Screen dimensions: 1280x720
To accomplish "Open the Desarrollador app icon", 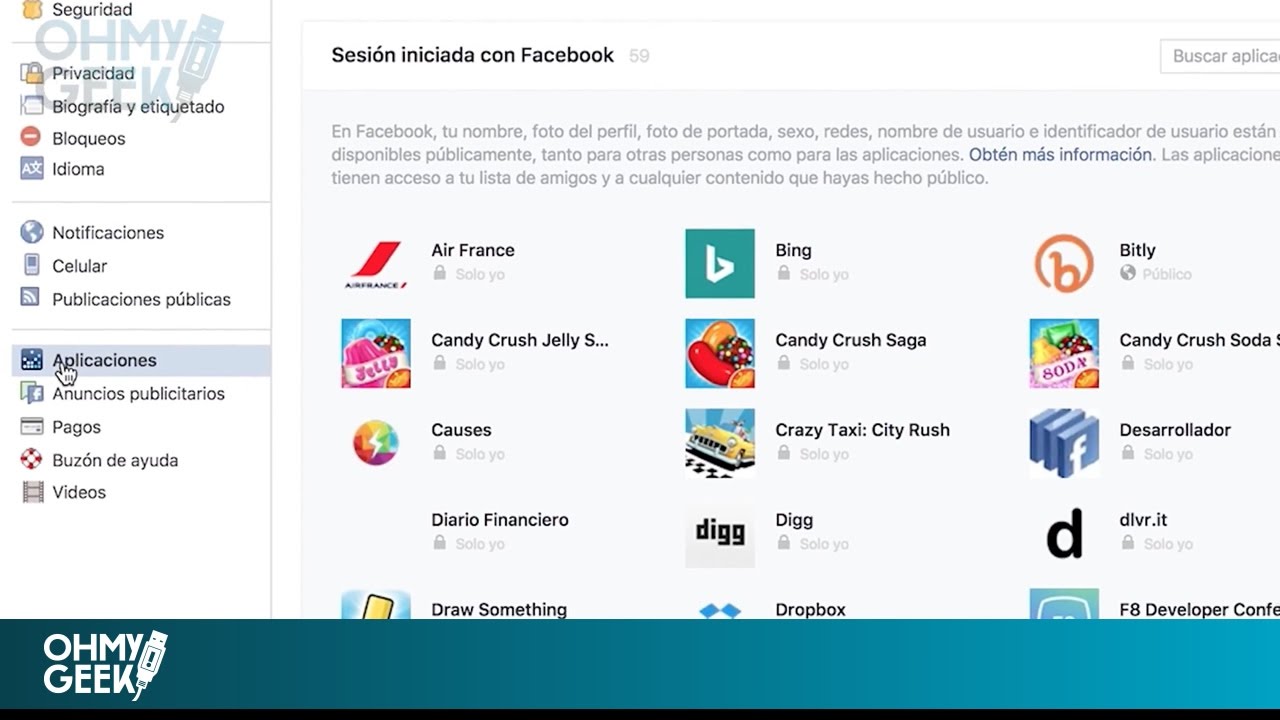I will pos(1064,444).
